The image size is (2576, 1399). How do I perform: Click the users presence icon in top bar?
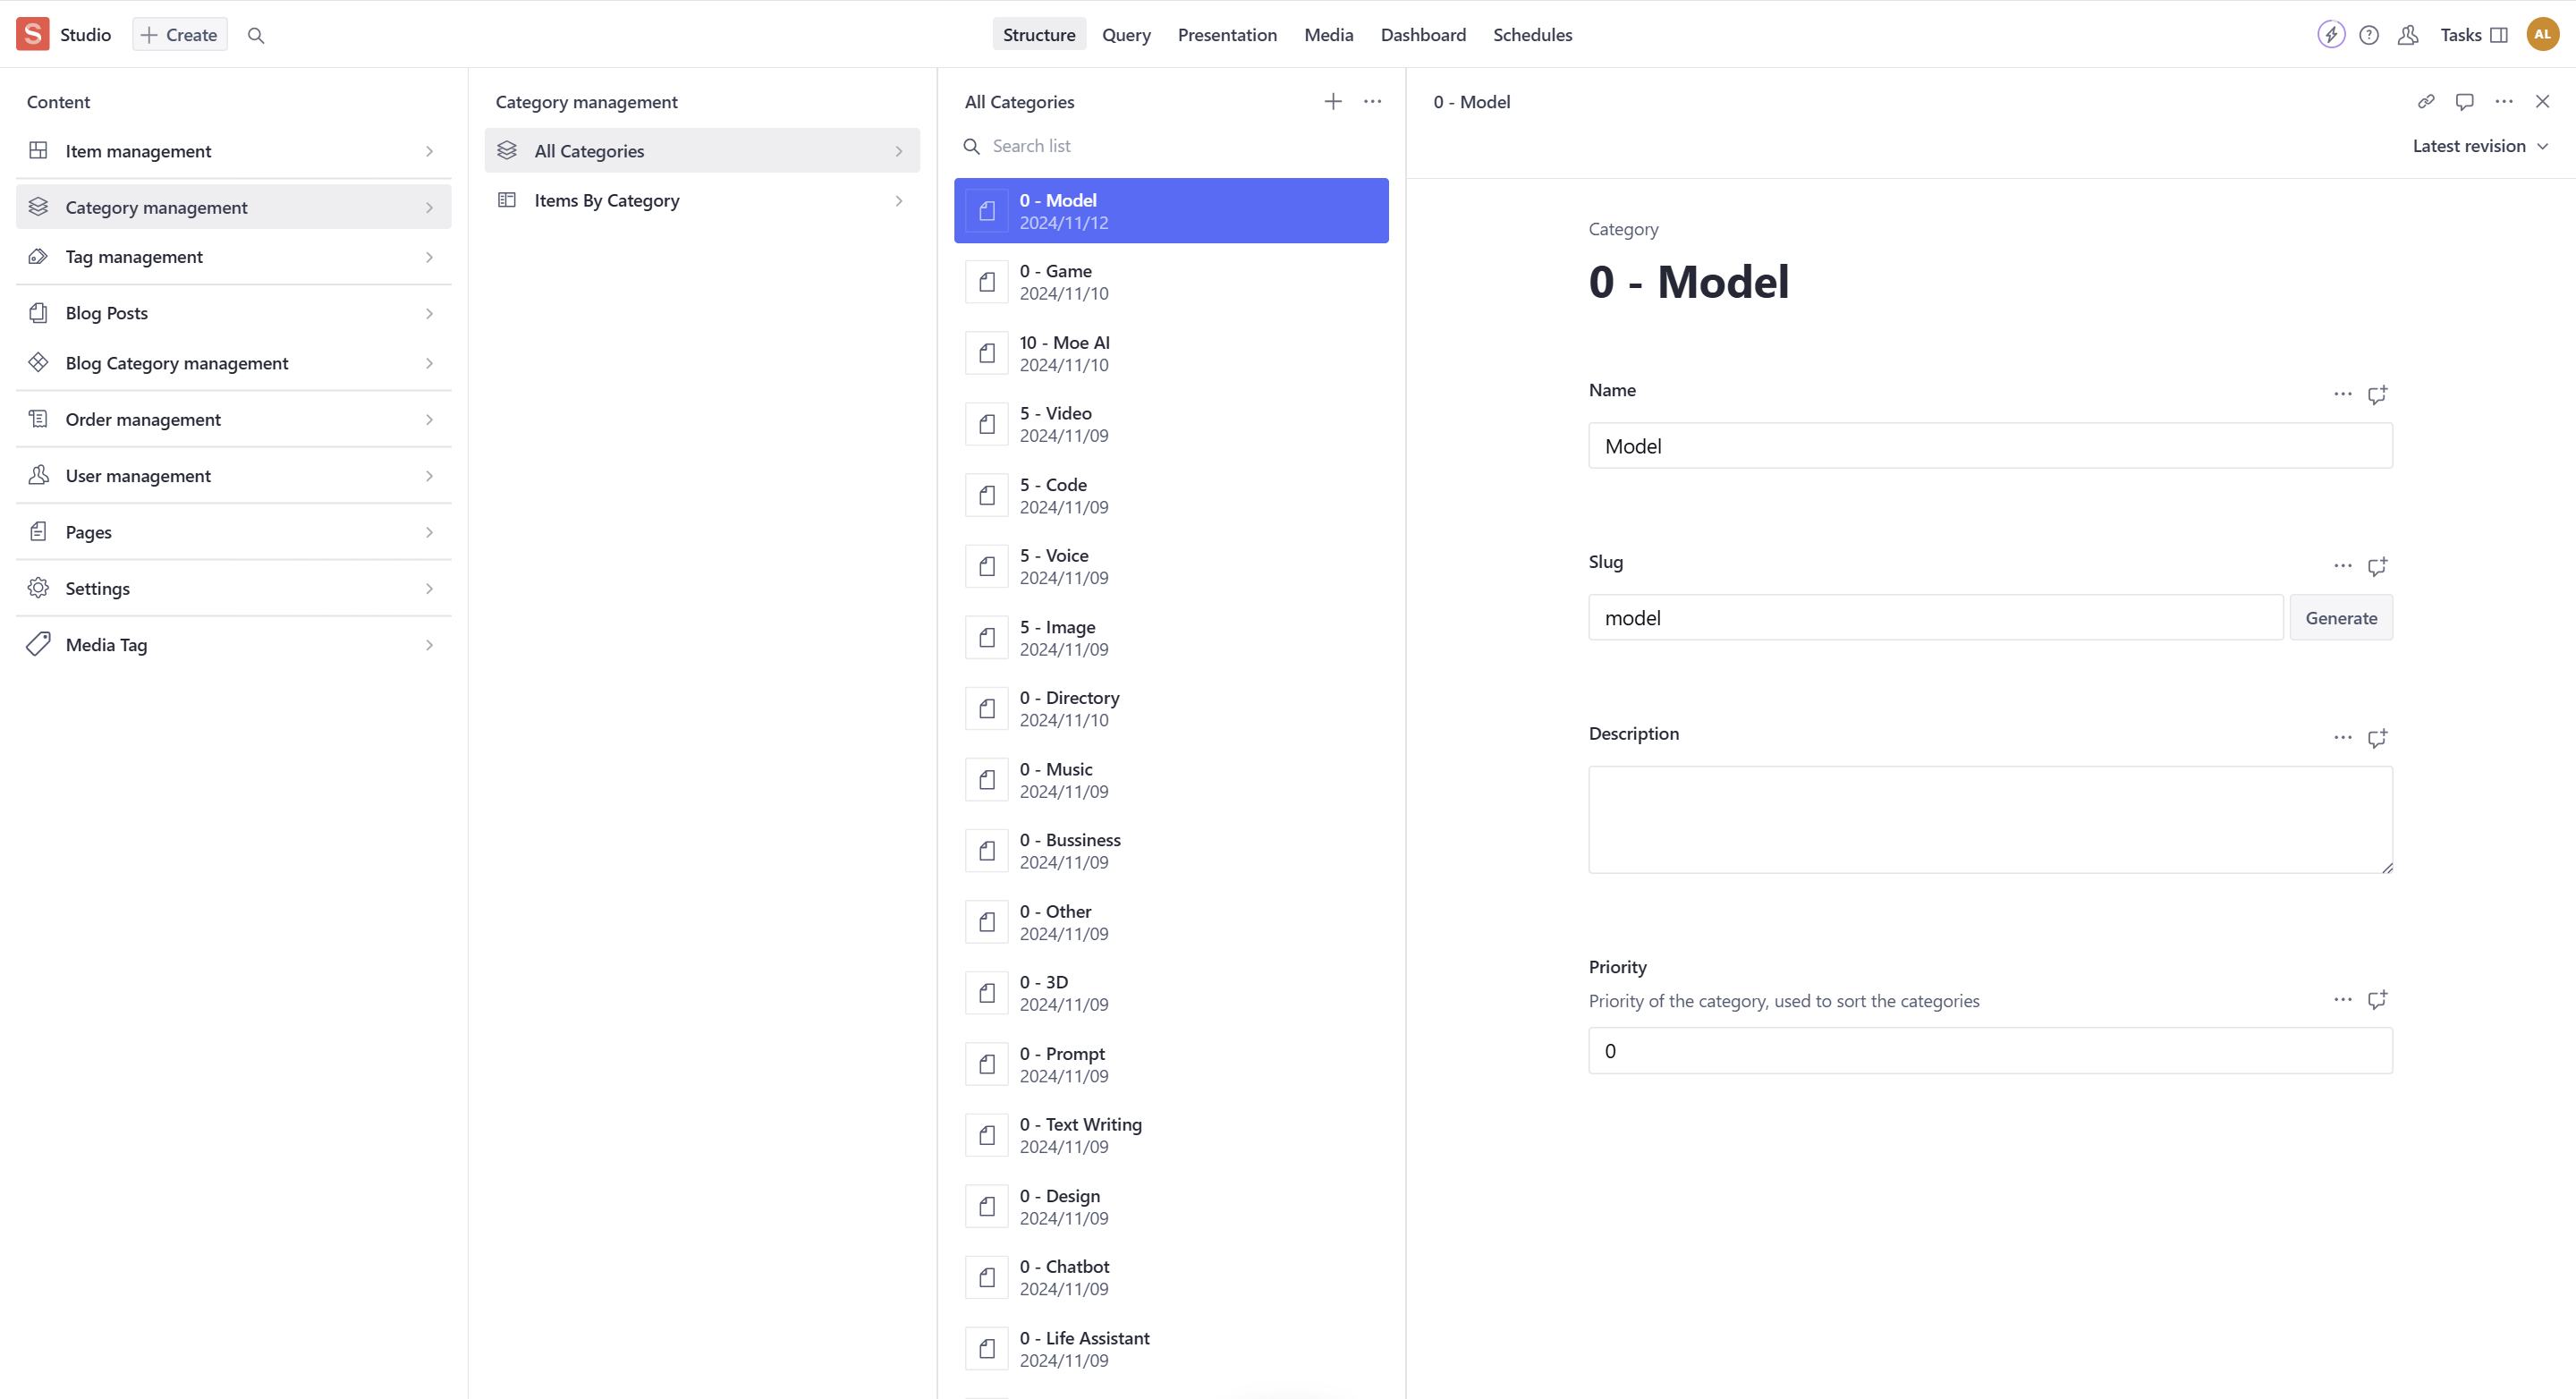coord(2408,35)
